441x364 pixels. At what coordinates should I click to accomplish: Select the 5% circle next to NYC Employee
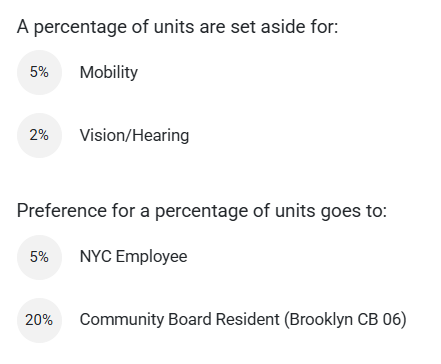coord(39,257)
